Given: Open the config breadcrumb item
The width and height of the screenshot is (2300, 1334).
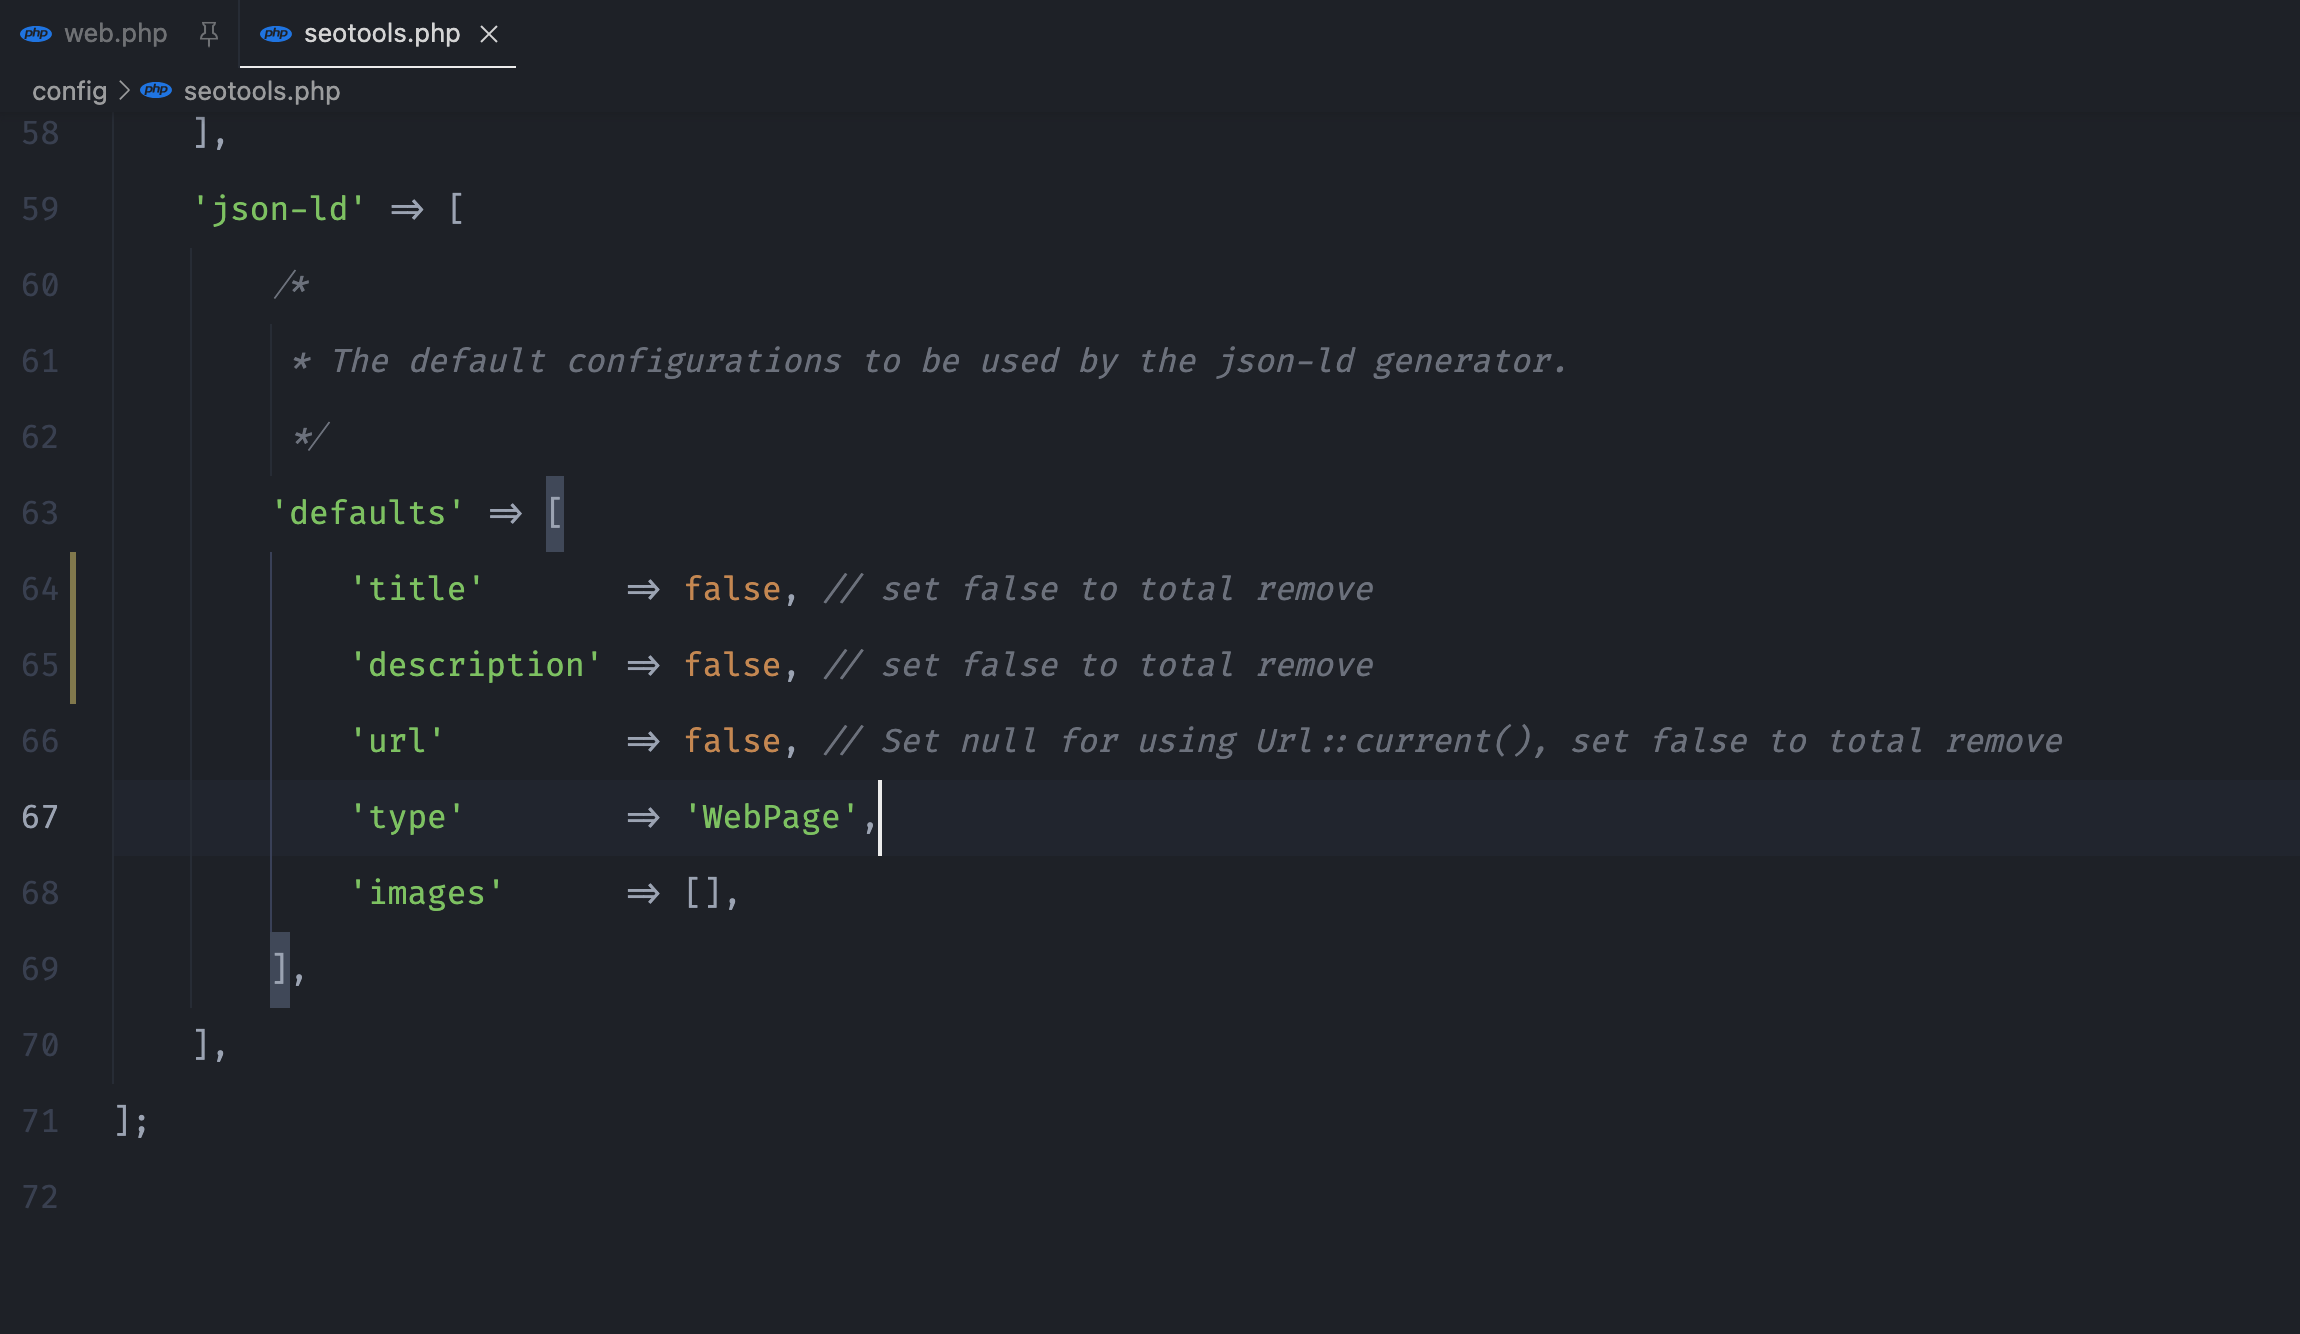Looking at the screenshot, I should click(x=69, y=90).
